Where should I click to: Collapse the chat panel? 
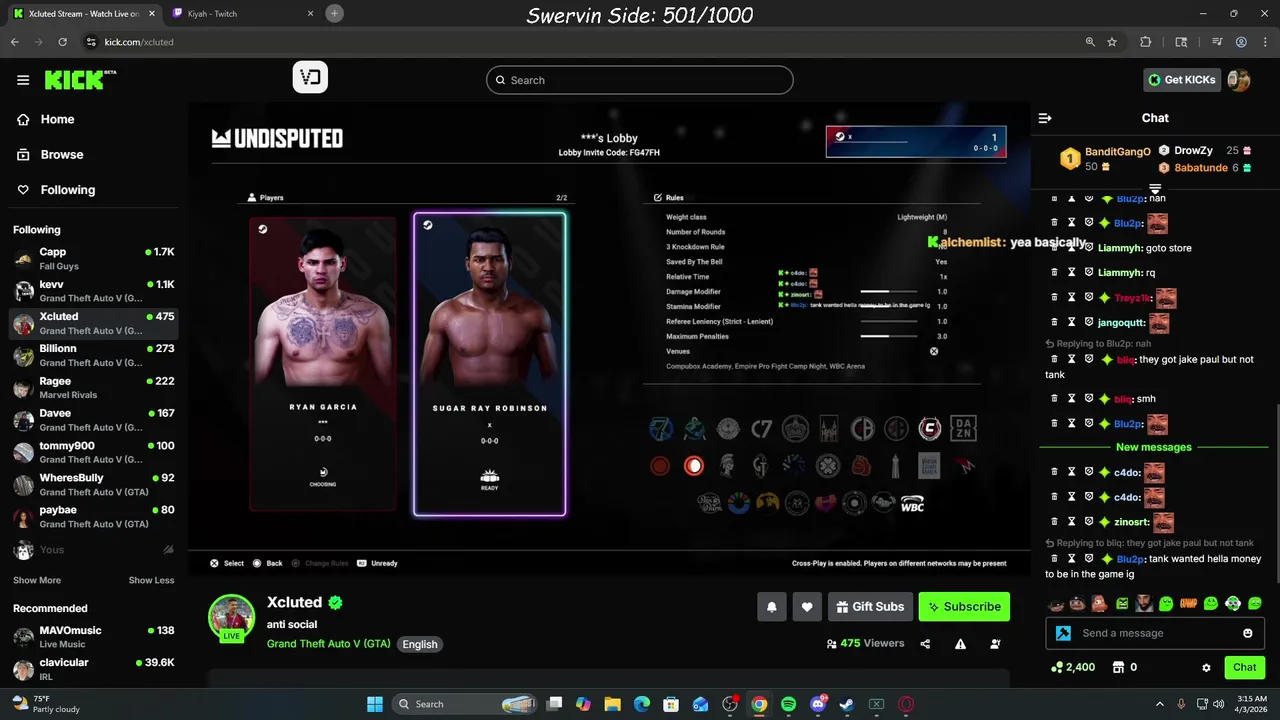point(1045,118)
